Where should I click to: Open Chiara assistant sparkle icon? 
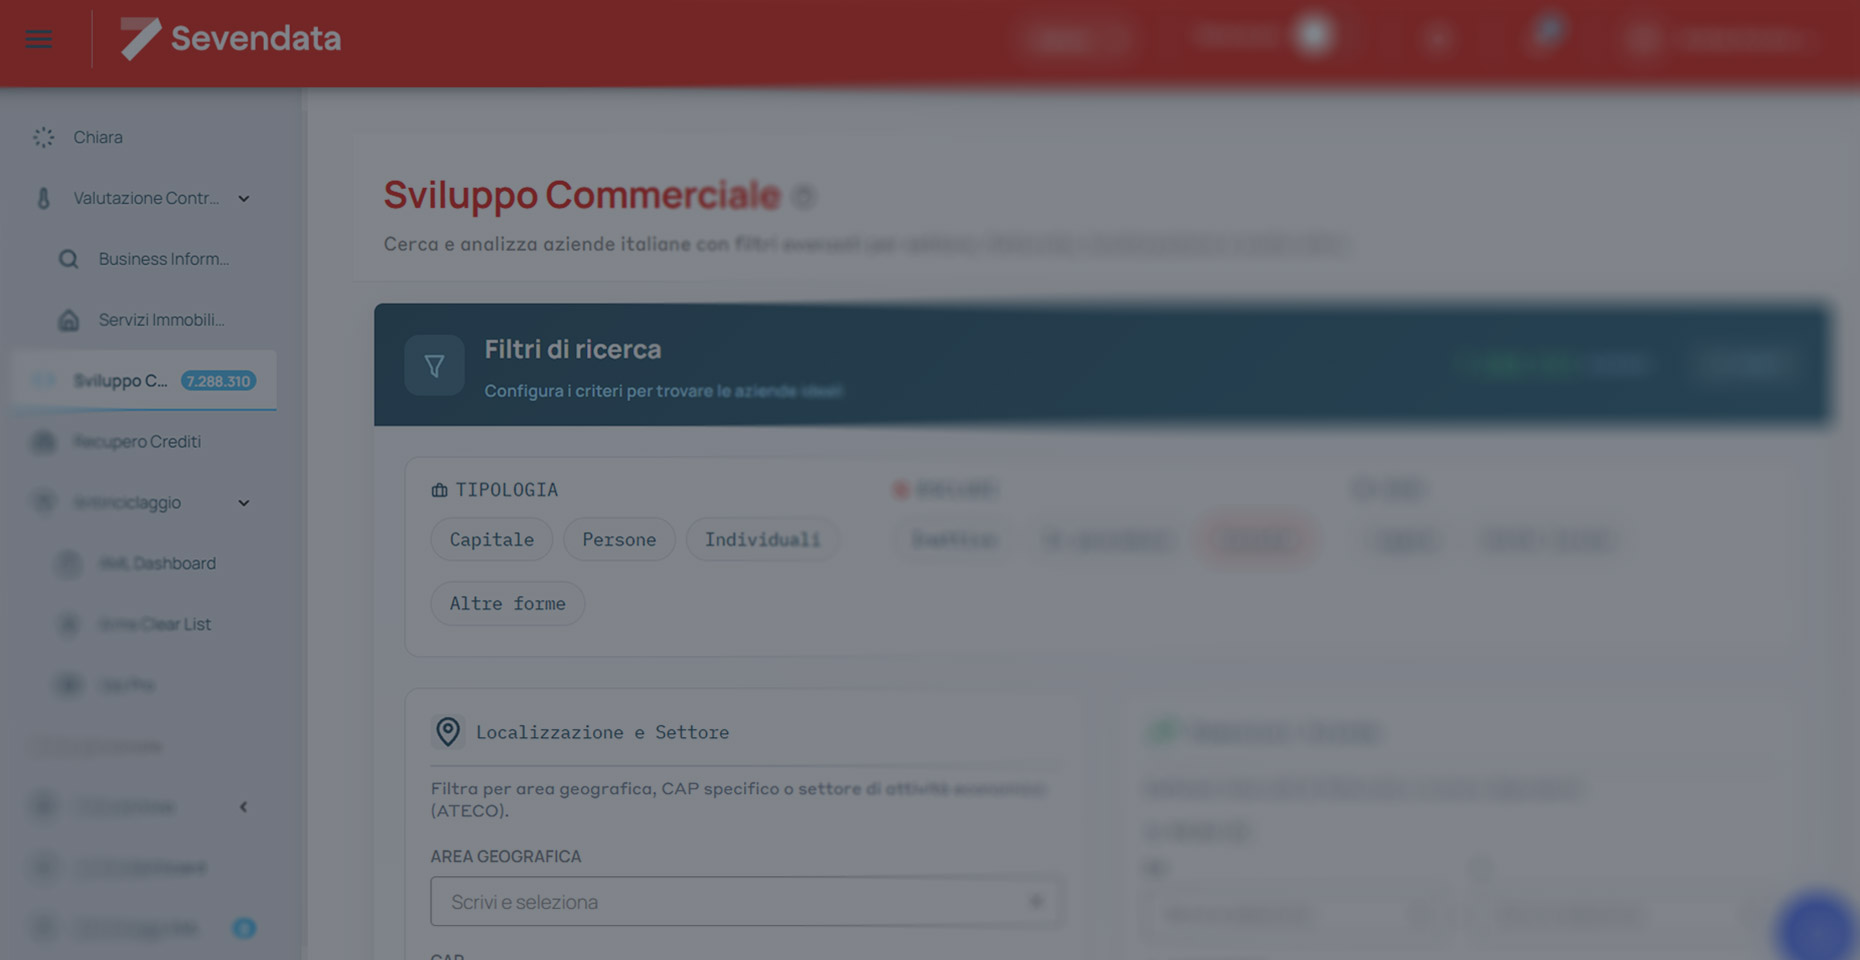pos(43,137)
